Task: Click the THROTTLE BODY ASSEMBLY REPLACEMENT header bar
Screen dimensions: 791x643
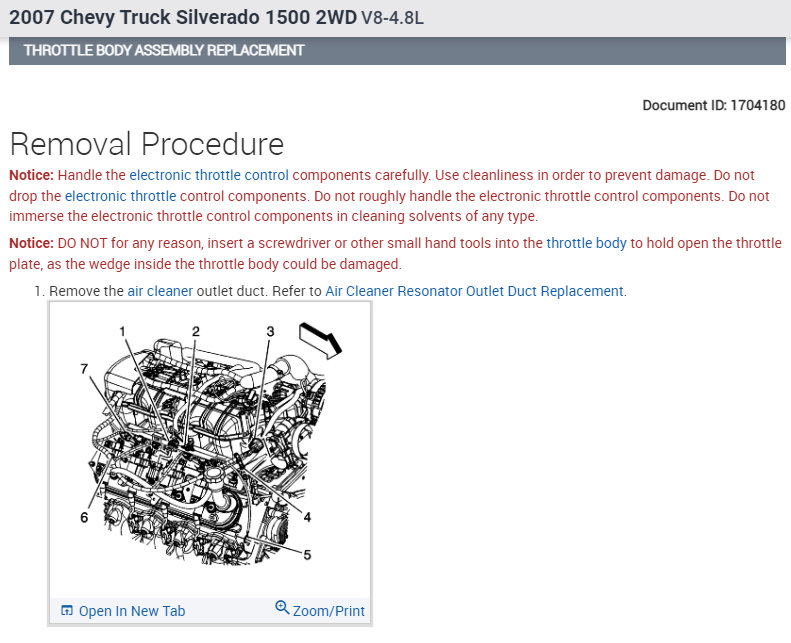Action: coord(397,50)
